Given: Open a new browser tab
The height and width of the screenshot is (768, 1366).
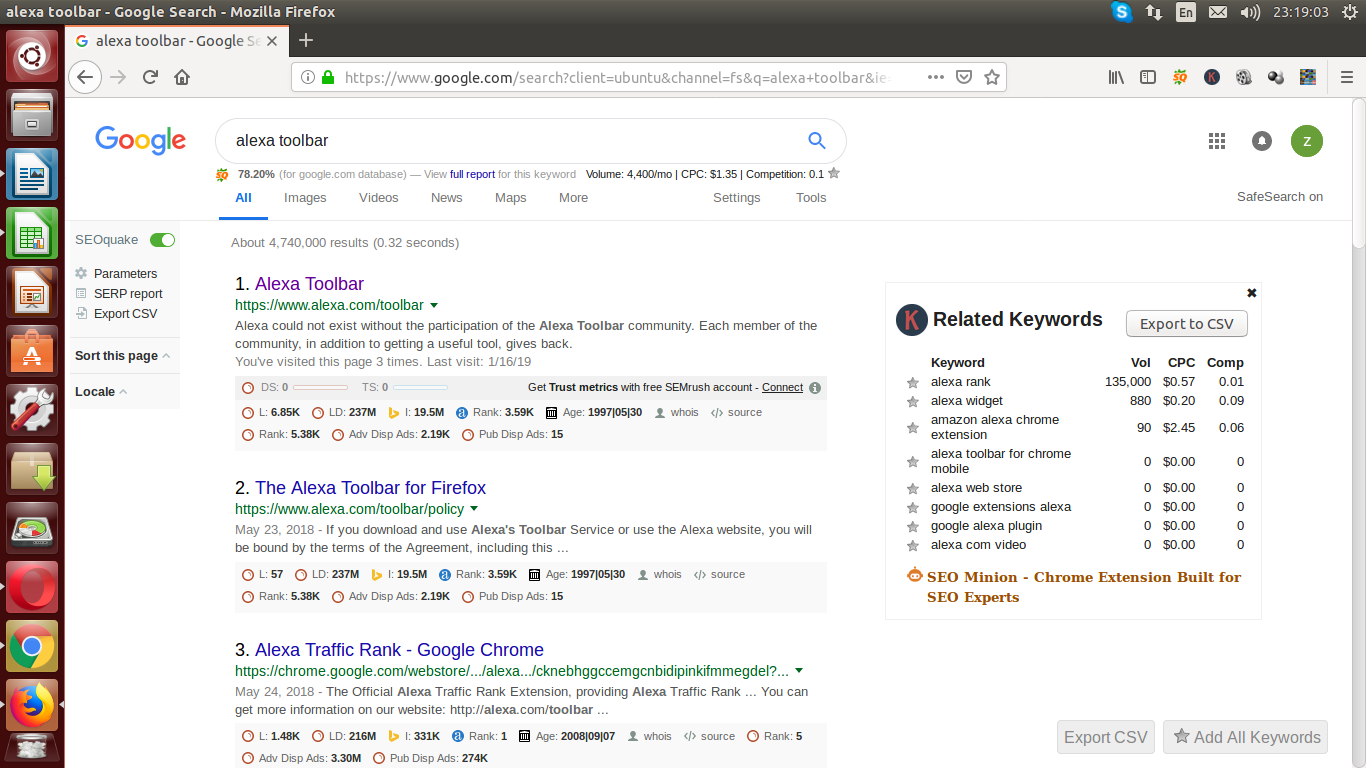Looking at the screenshot, I should point(306,40).
